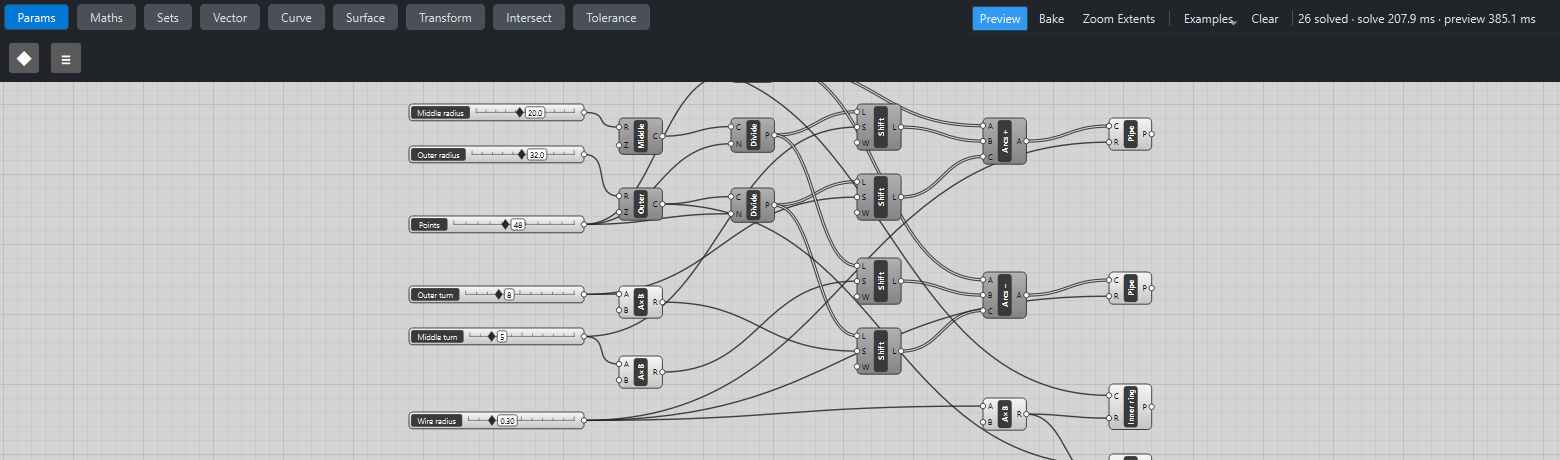Click the A output port of Arcs −
Image resolution: width=1560 pixels, height=460 pixels.
pyautogui.click(x=1027, y=295)
